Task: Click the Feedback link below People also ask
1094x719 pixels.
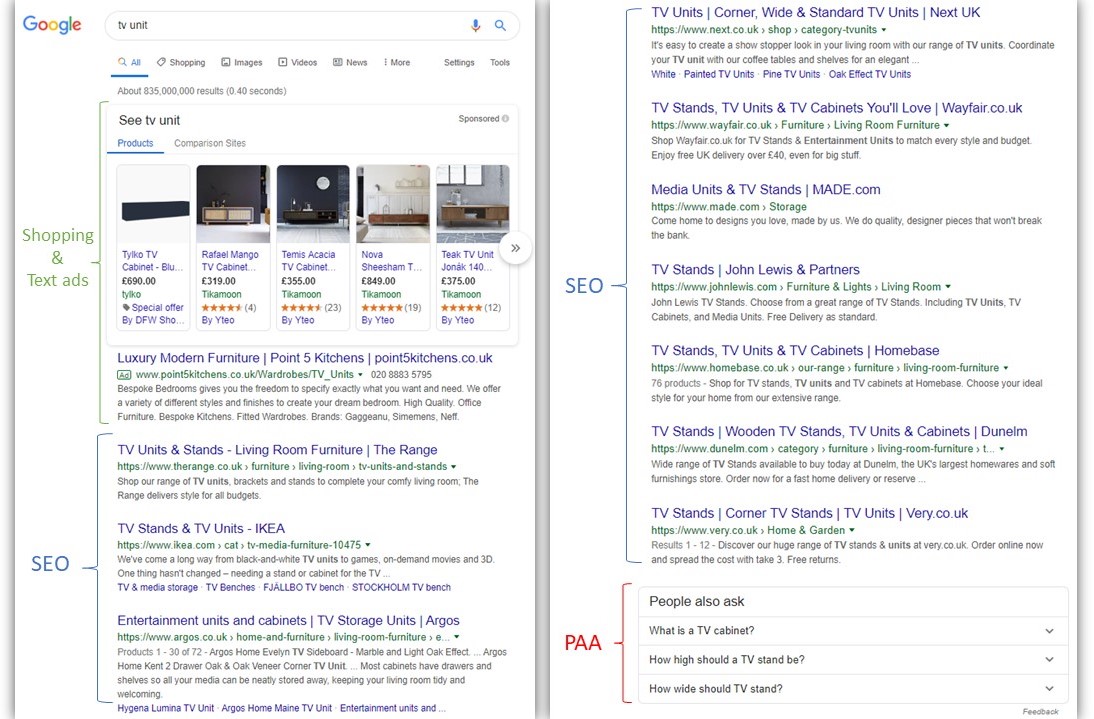Action: (1040, 712)
